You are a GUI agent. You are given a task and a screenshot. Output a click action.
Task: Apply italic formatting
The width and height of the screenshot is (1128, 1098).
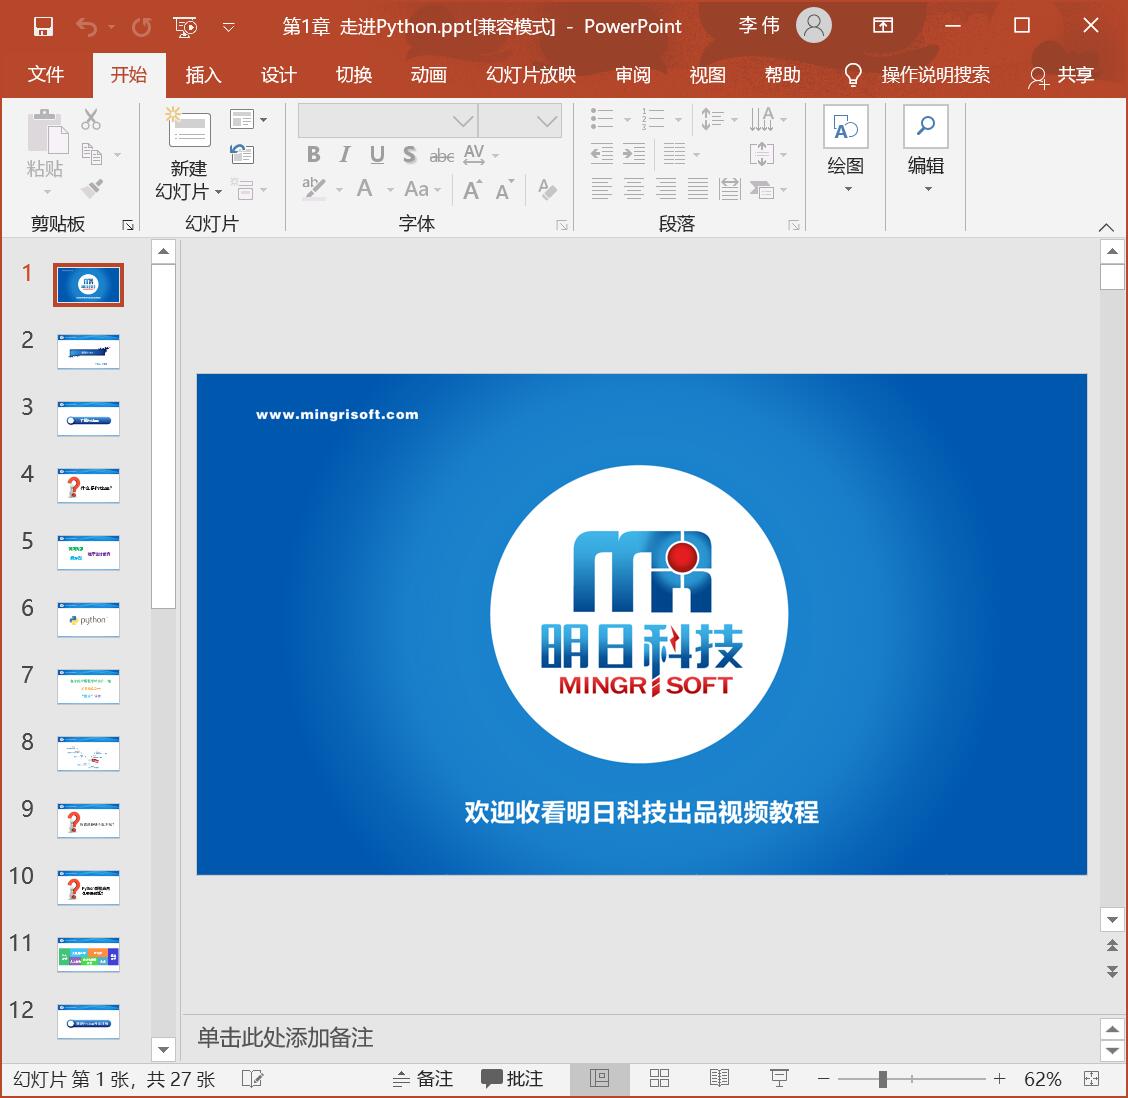point(344,155)
